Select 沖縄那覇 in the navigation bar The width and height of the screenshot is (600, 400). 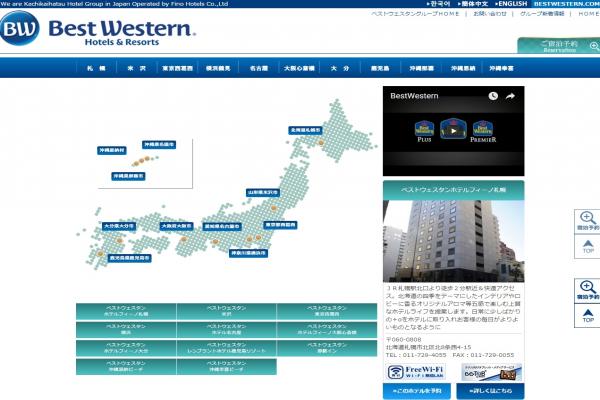(x=421, y=68)
